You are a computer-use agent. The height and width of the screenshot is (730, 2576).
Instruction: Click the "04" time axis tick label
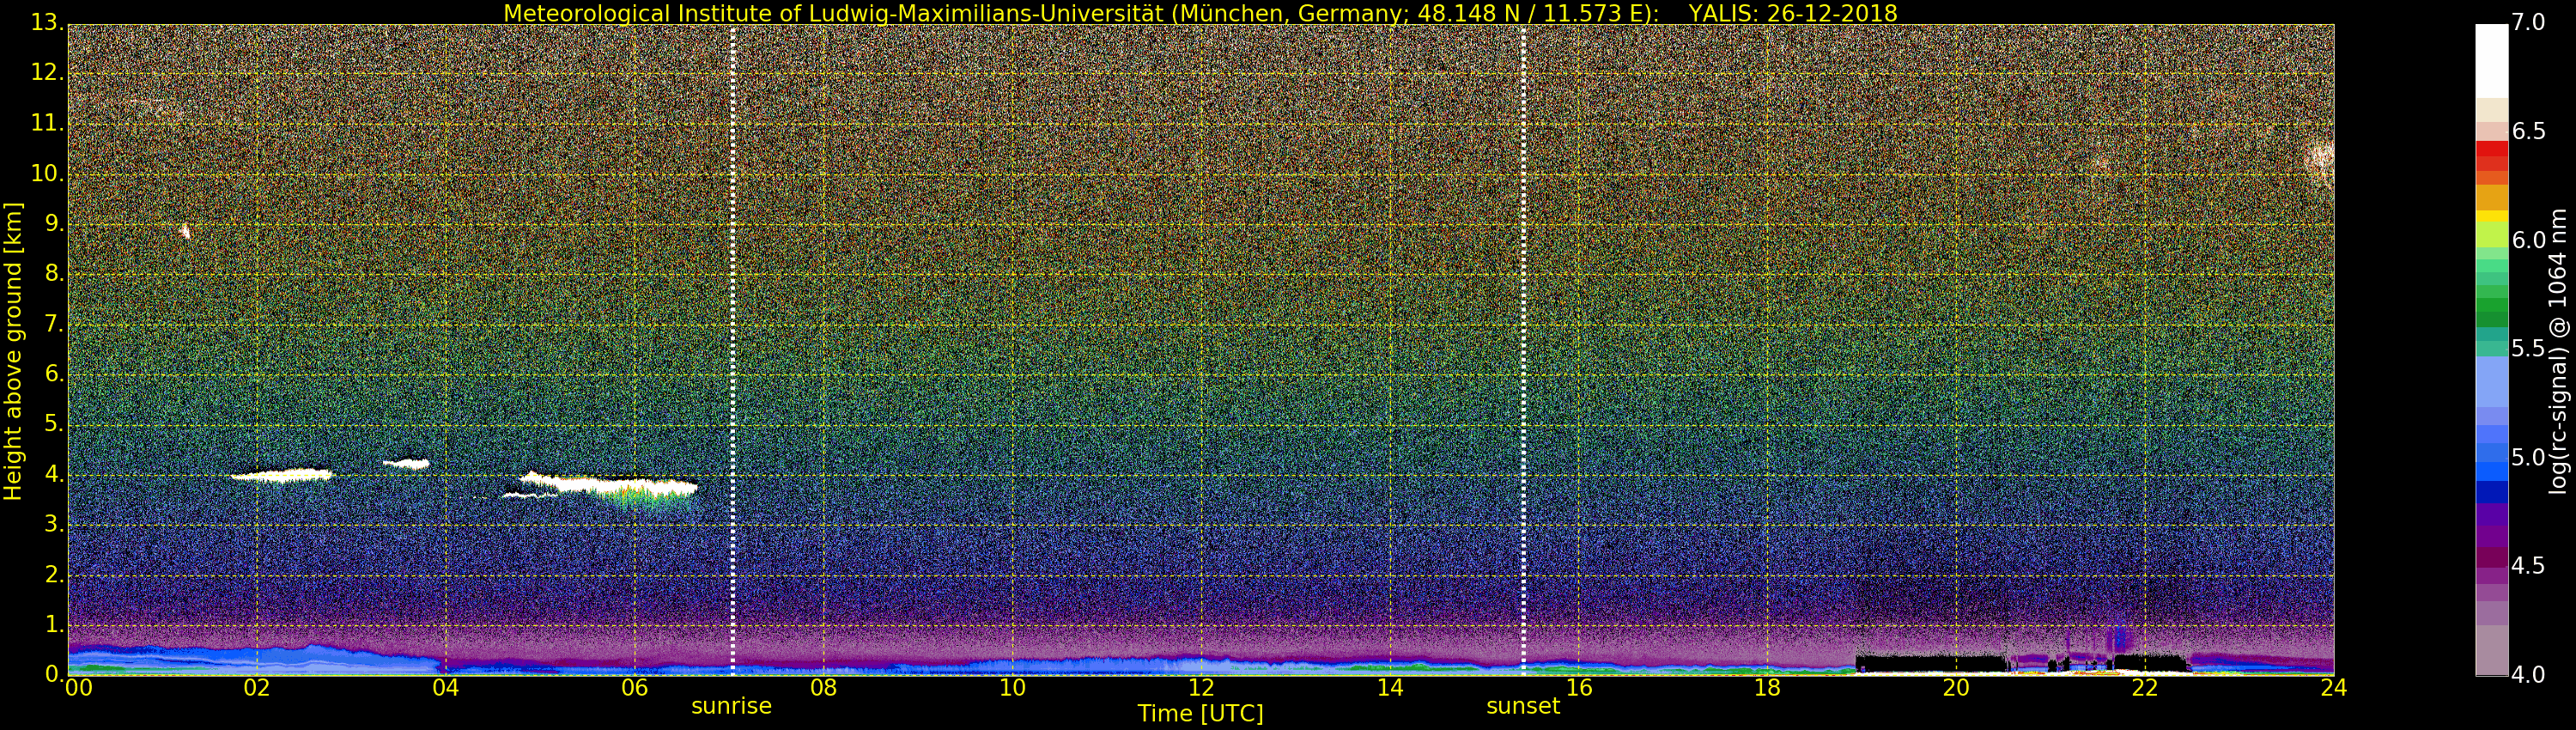(446, 688)
